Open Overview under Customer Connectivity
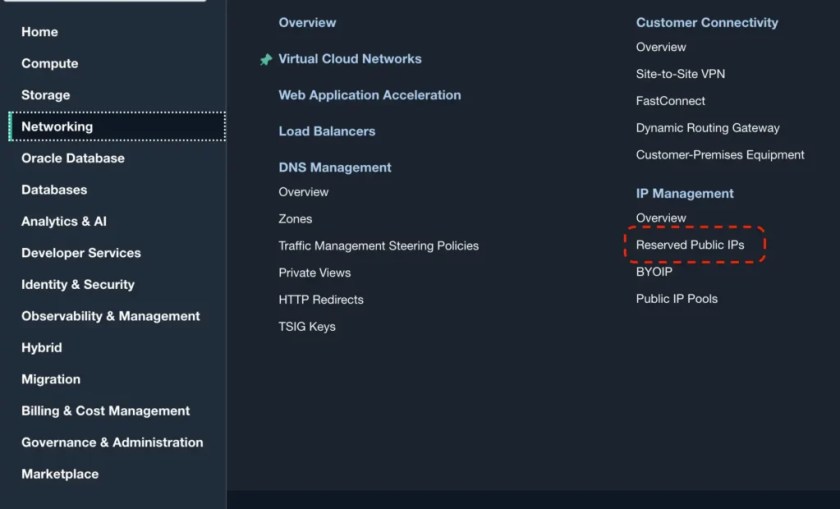 661,47
